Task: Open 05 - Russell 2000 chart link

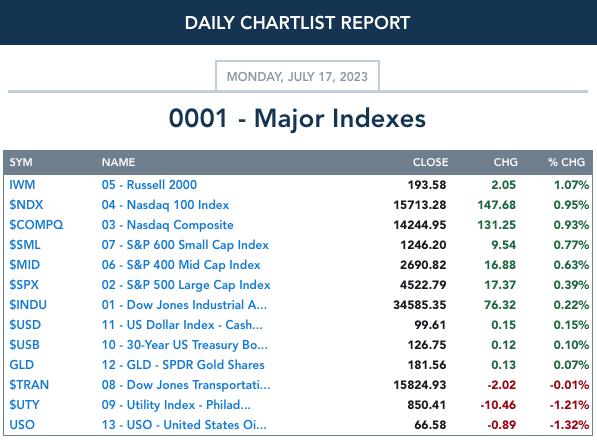Action: (x=149, y=185)
